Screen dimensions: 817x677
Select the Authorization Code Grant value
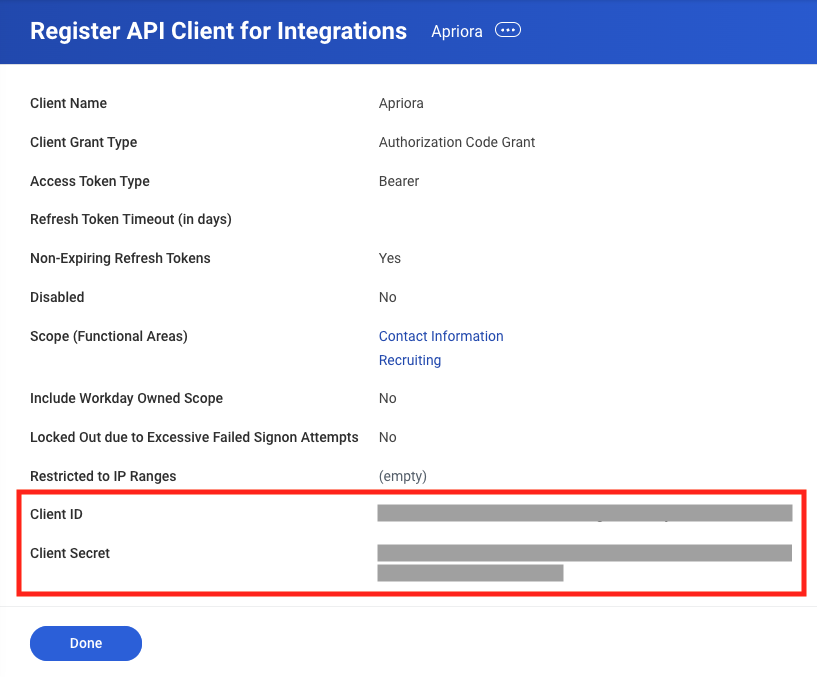456,142
